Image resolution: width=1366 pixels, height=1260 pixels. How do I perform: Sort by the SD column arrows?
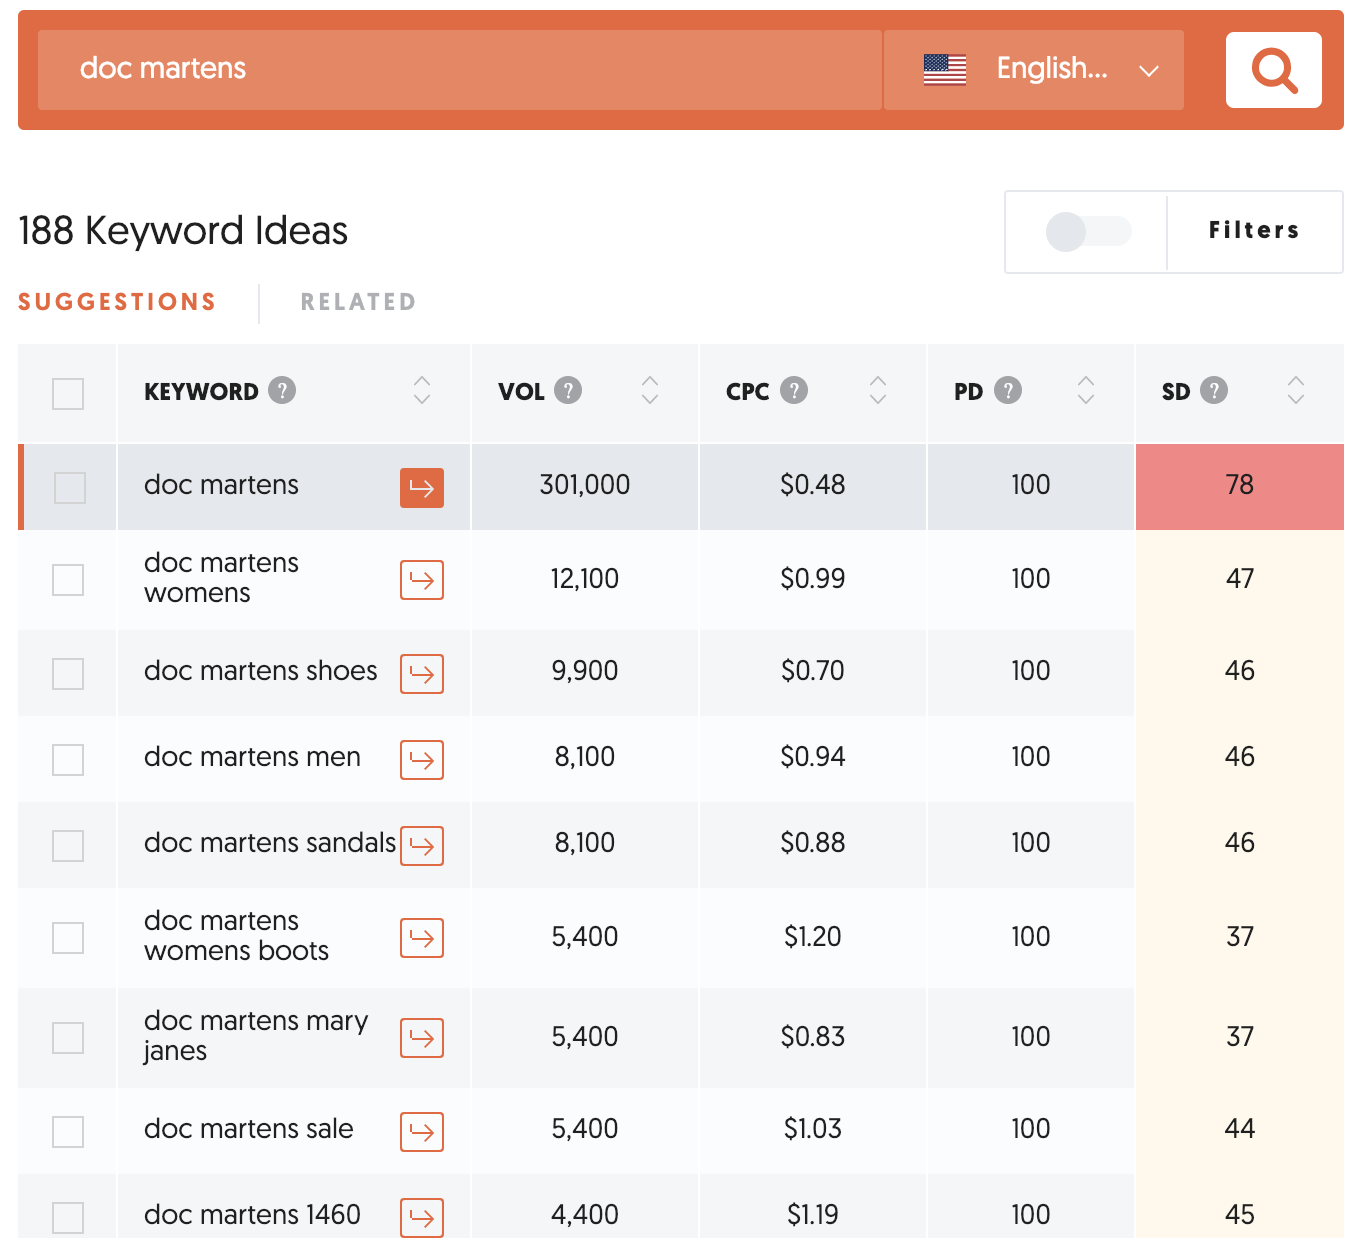click(1296, 390)
